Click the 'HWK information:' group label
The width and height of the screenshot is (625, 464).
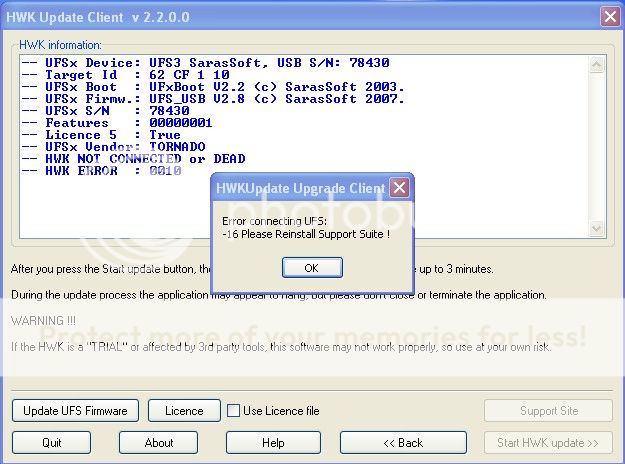[60, 45]
